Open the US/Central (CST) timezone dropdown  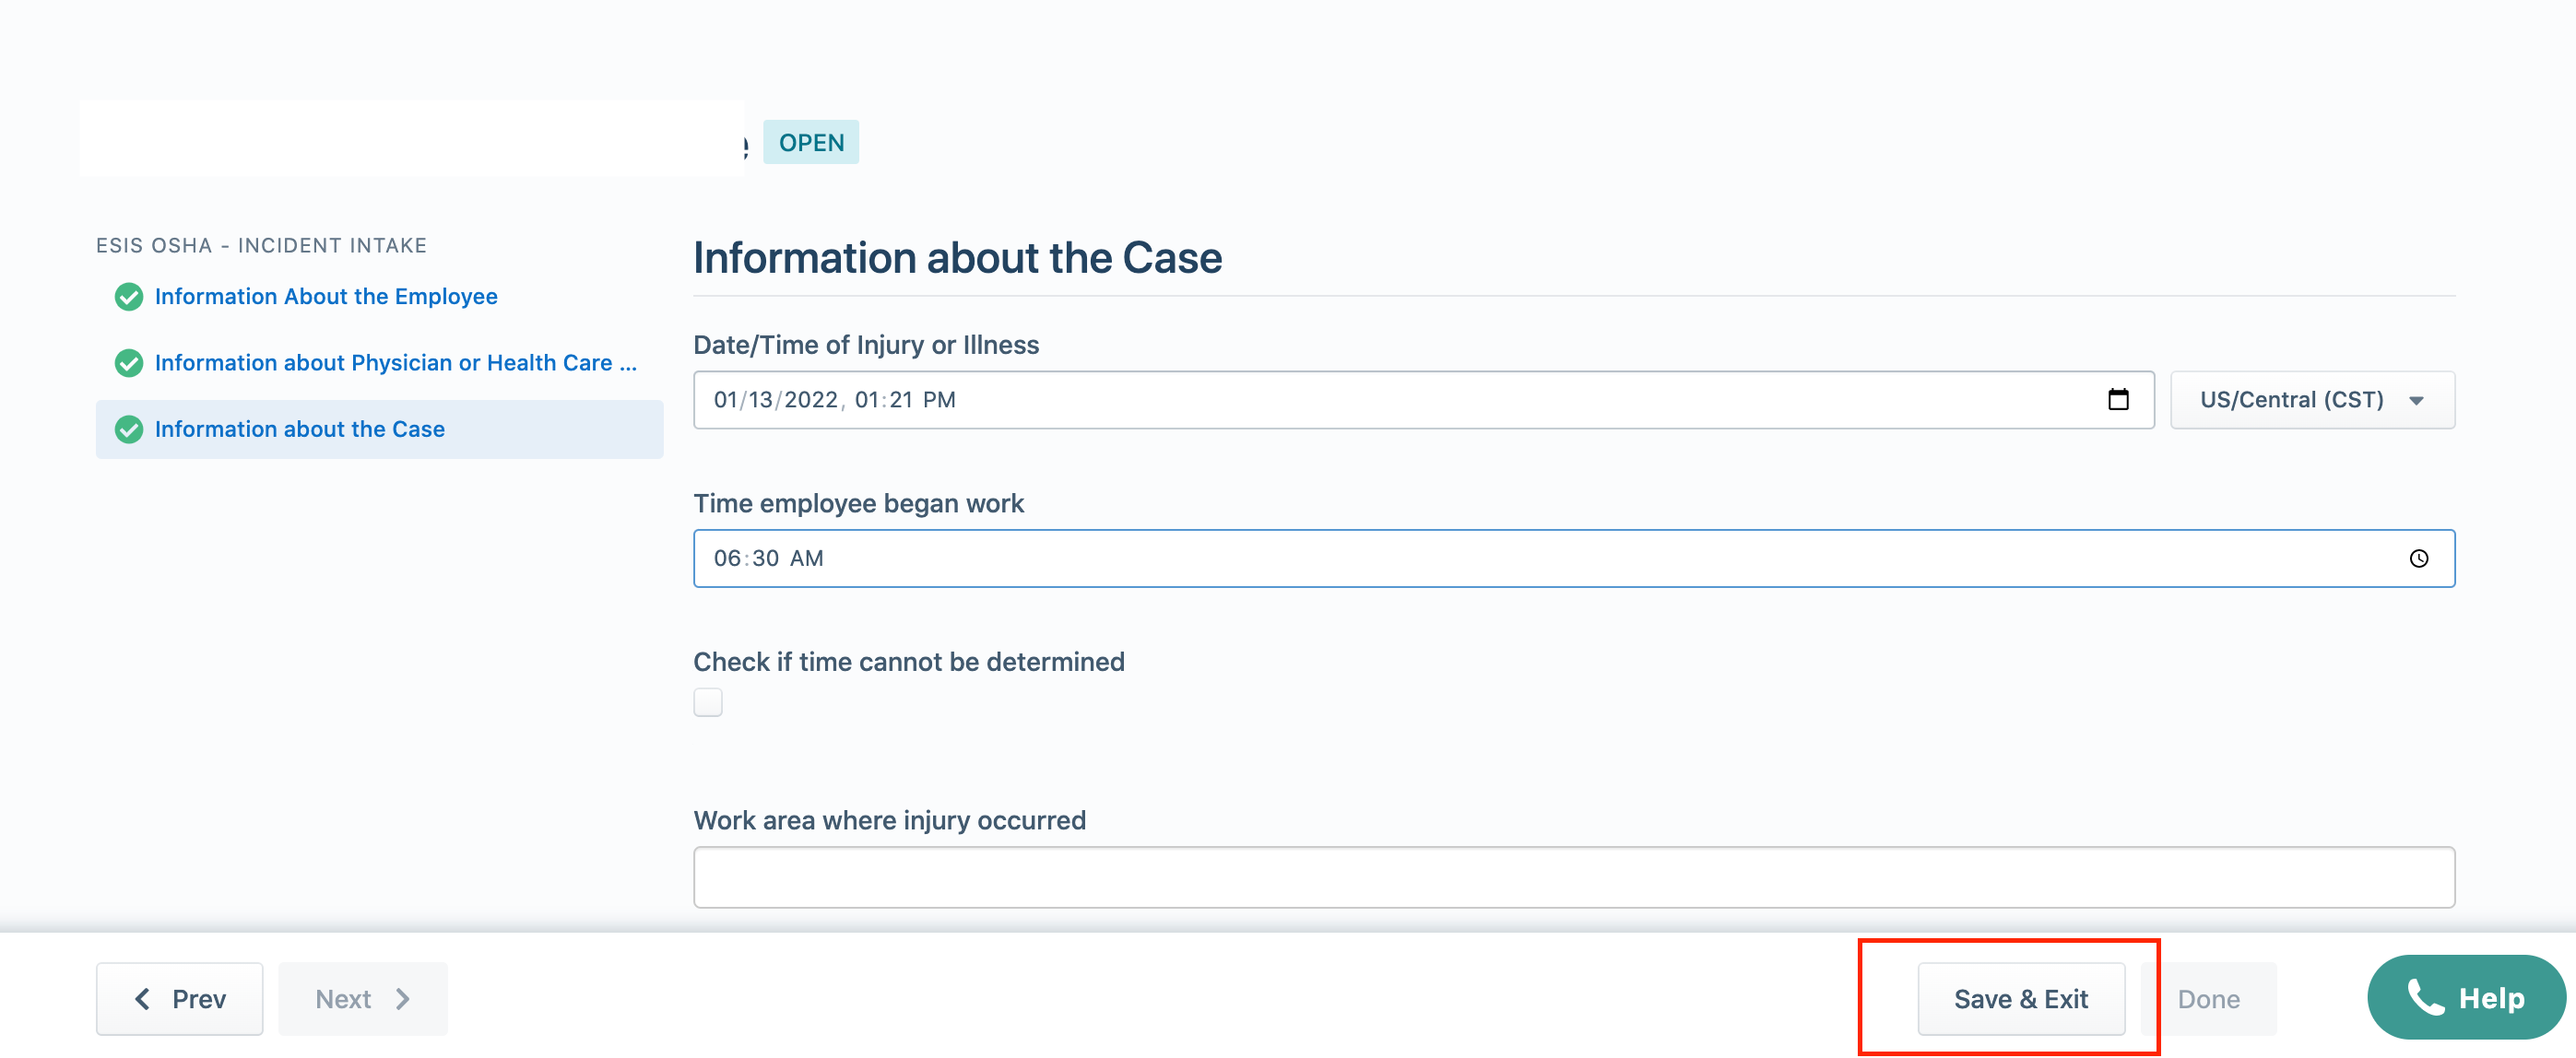pyautogui.click(x=2311, y=400)
